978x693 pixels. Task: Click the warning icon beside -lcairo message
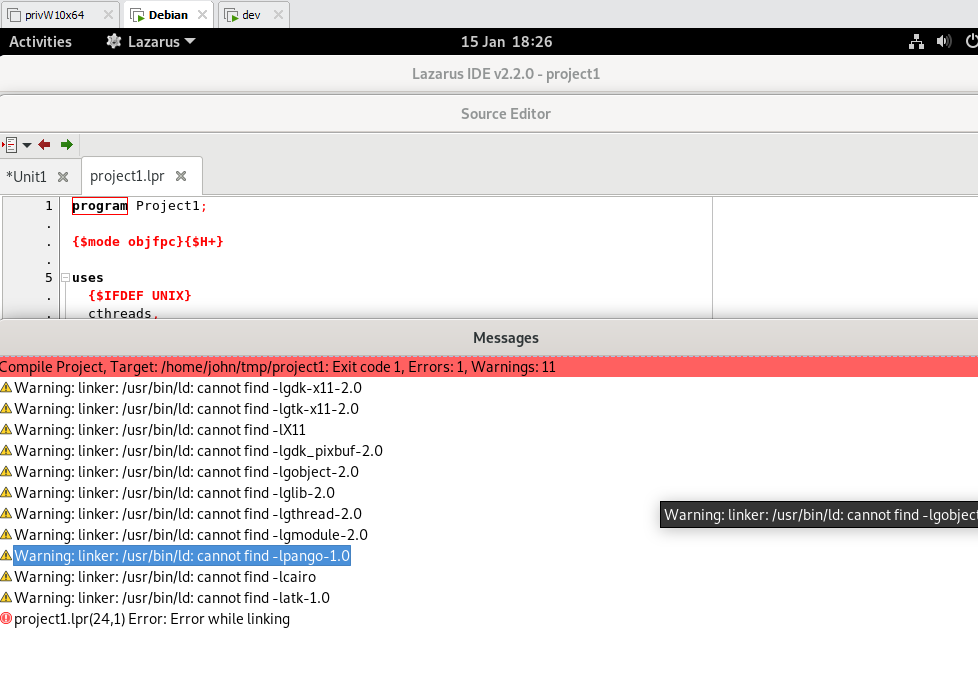(x=6, y=576)
